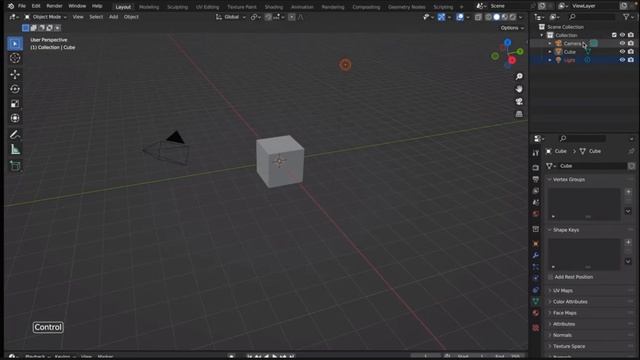
Task: Open the Render menu
Action: click(54, 6)
